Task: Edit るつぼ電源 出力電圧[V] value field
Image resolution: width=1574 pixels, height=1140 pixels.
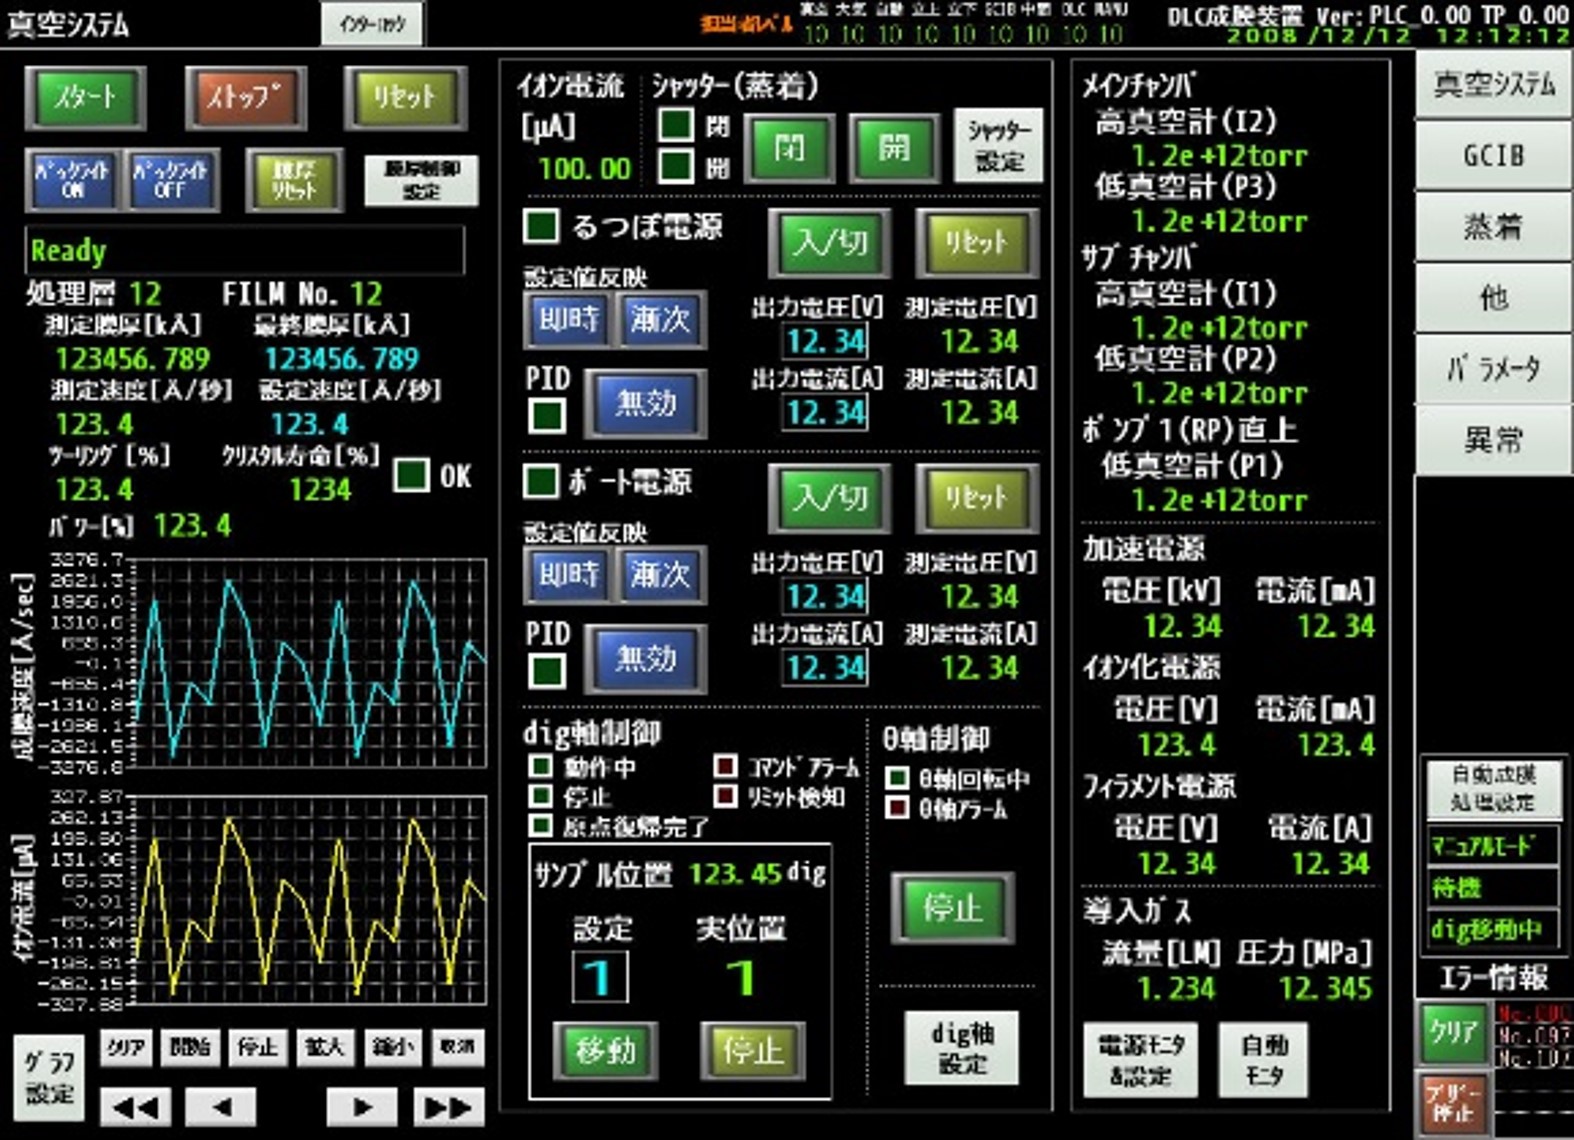Action: (825, 341)
